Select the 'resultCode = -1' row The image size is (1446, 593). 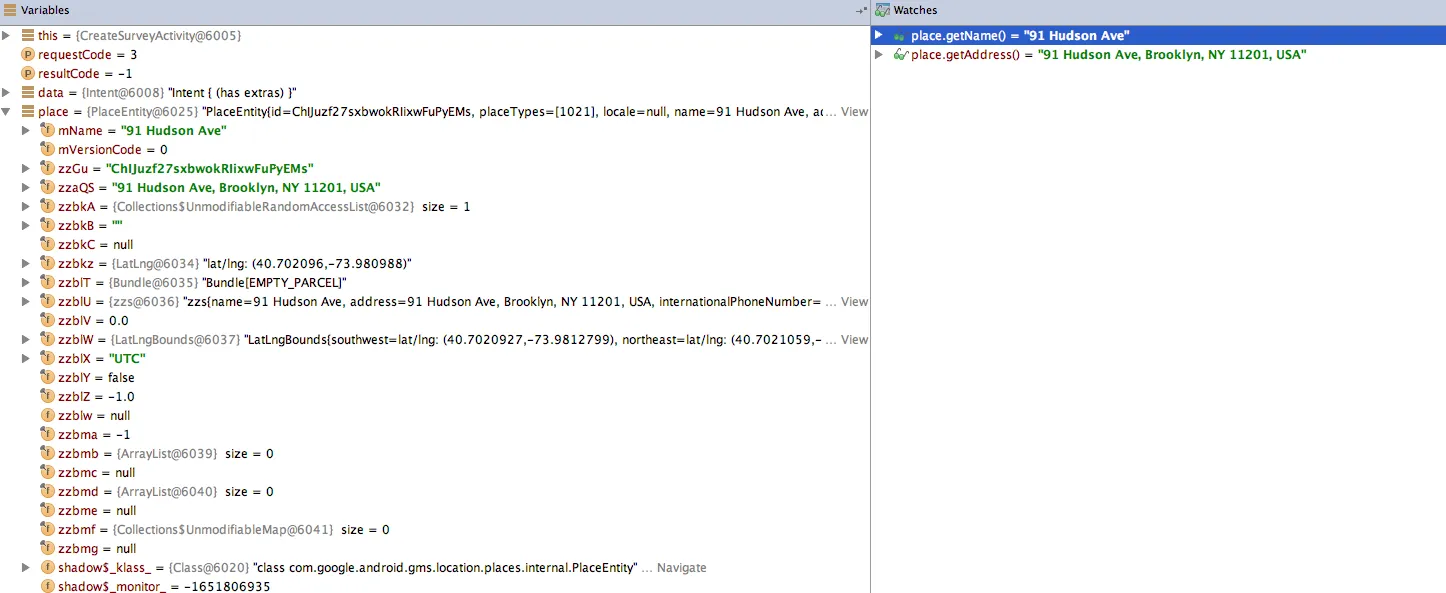click(435, 73)
